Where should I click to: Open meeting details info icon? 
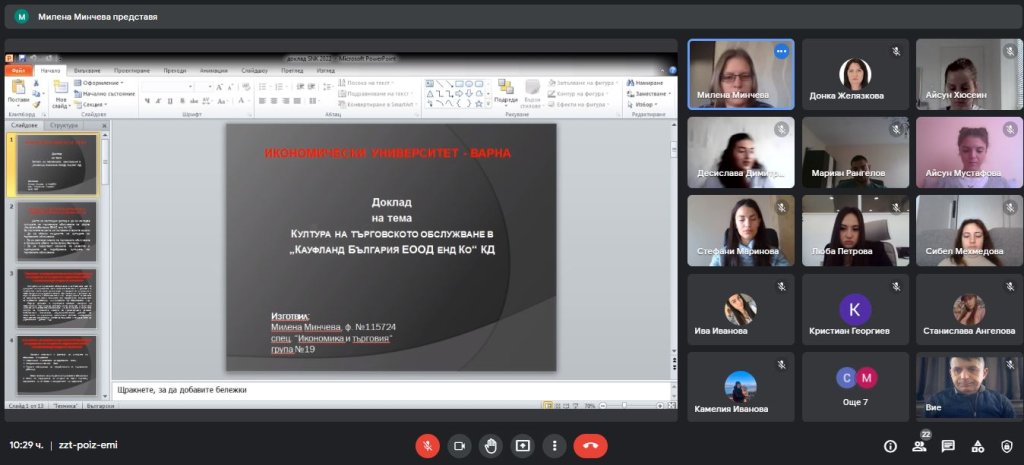point(890,446)
